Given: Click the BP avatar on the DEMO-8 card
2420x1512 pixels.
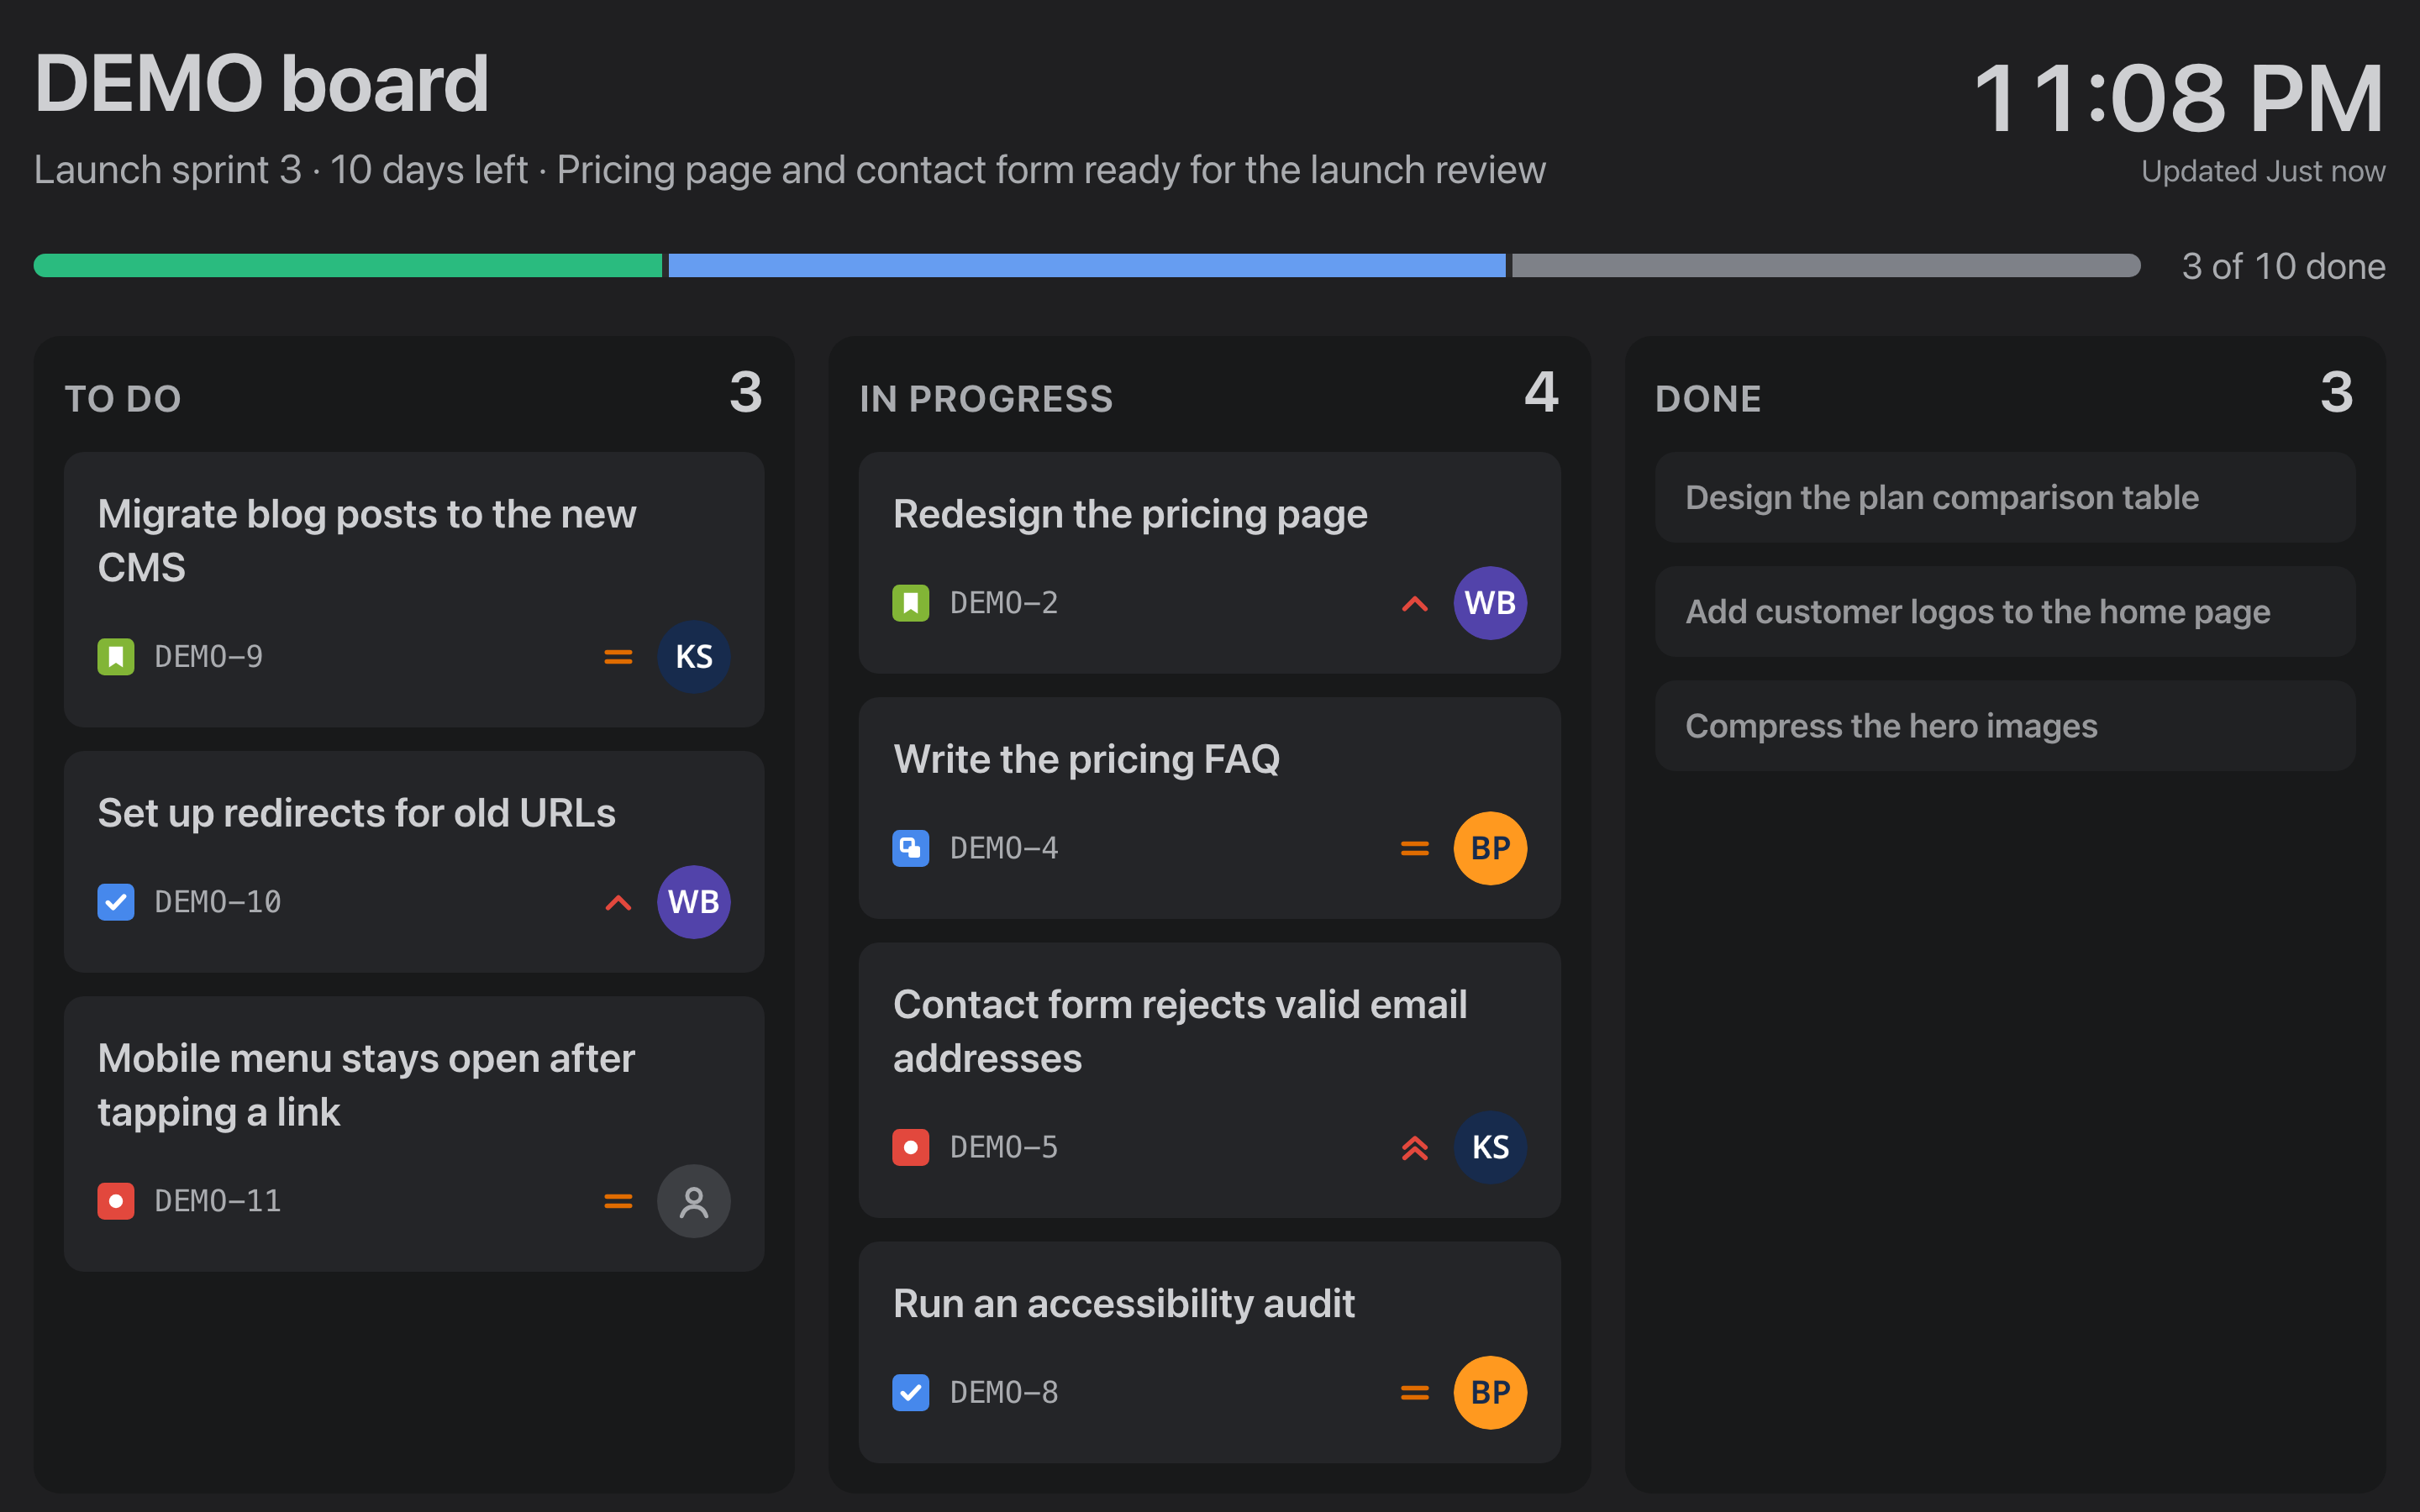Looking at the screenshot, I should tap(1490, 1392).
